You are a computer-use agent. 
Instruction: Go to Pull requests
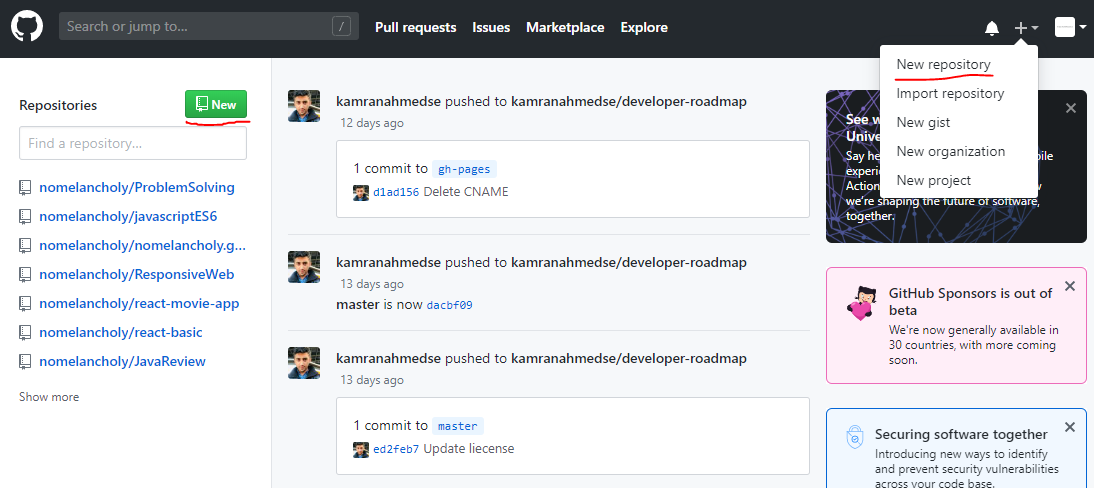pyautogui.click(x=416, y=27)
